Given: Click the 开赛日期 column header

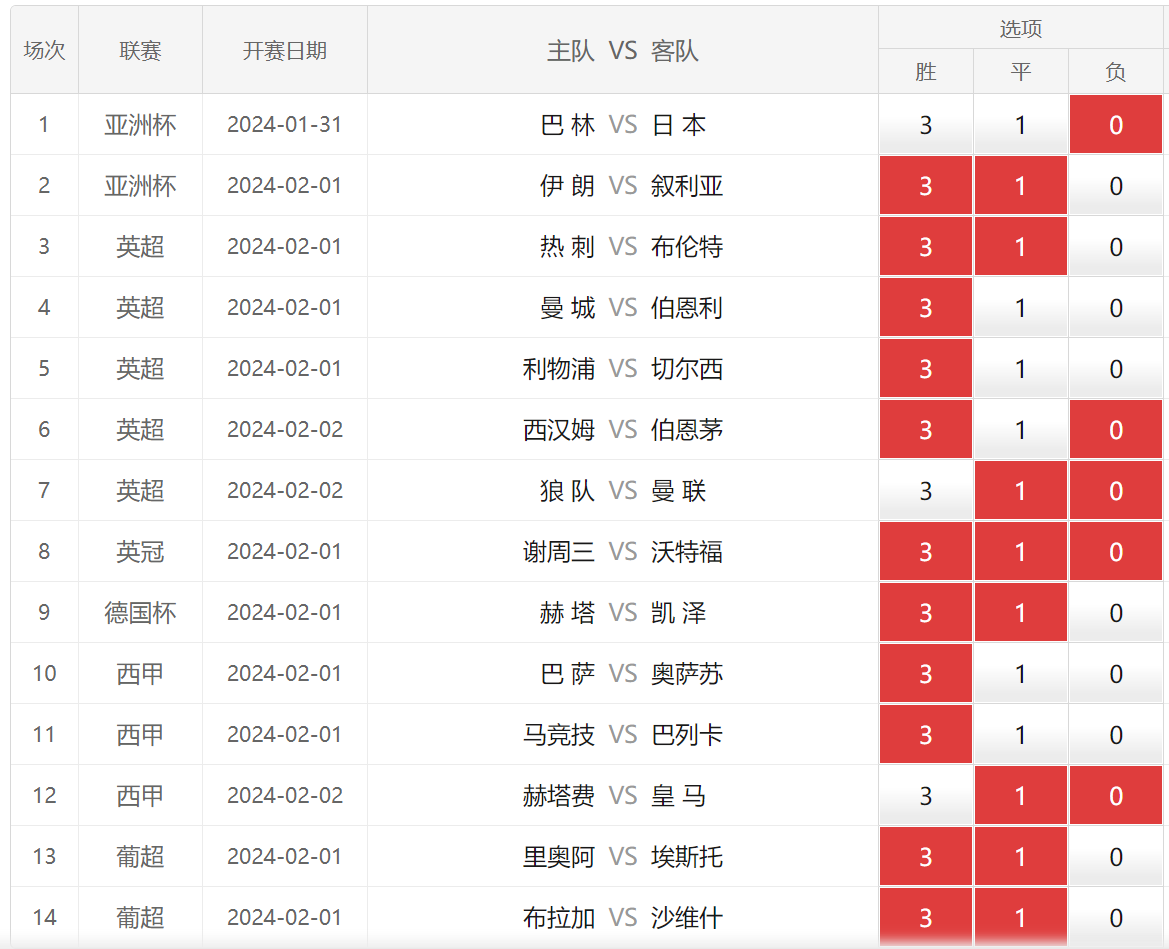Looking at the screenshot, I should pos(285,50).
